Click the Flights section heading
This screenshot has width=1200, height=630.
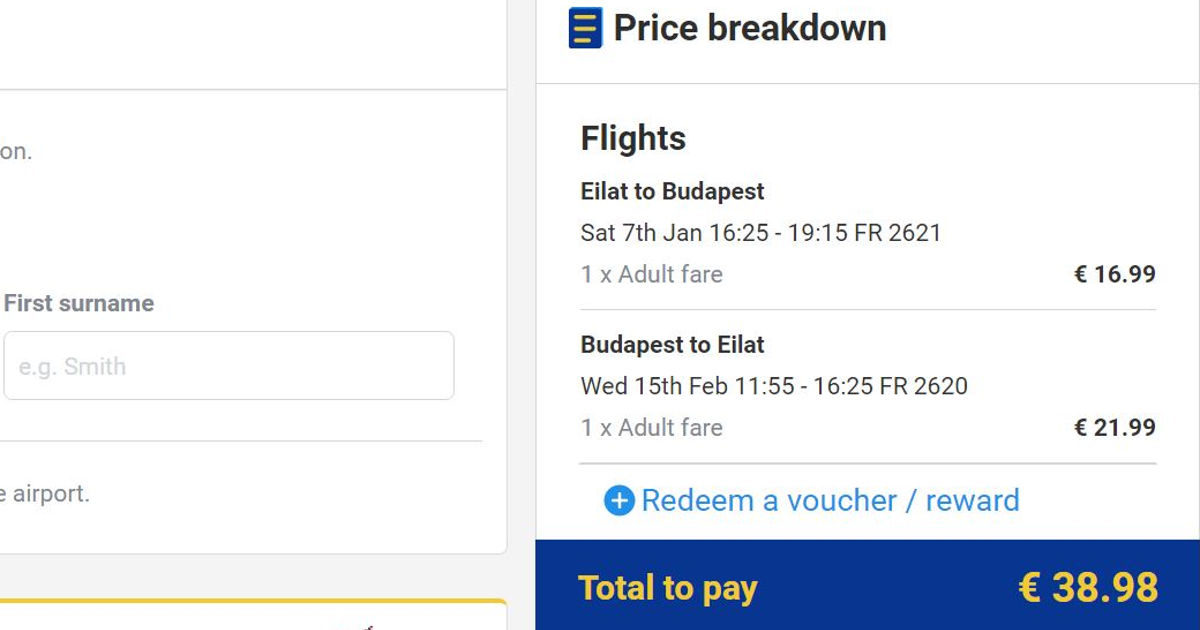click(633, 138)
